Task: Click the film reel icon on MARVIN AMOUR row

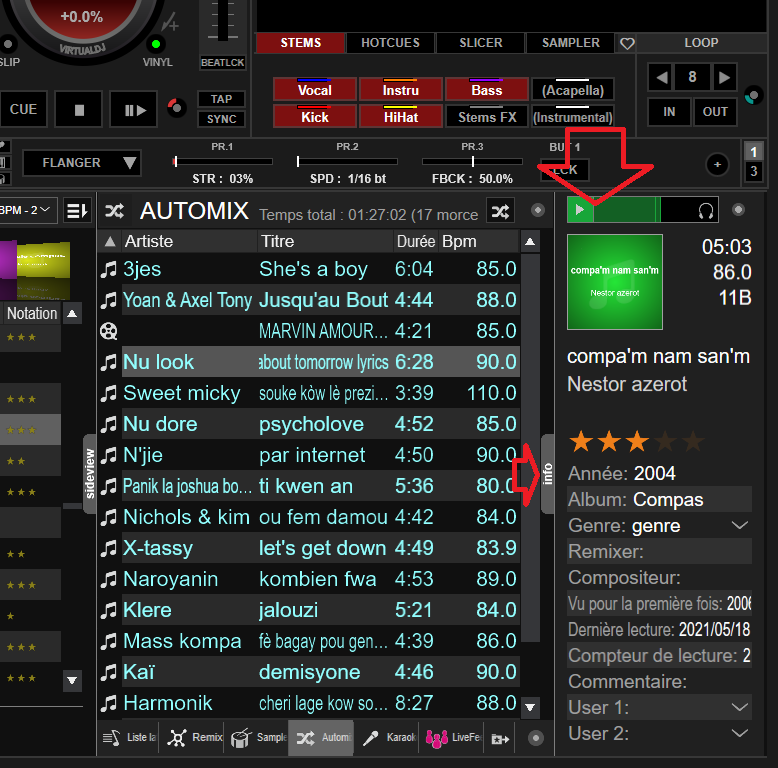Action: [x=109, y=331]
